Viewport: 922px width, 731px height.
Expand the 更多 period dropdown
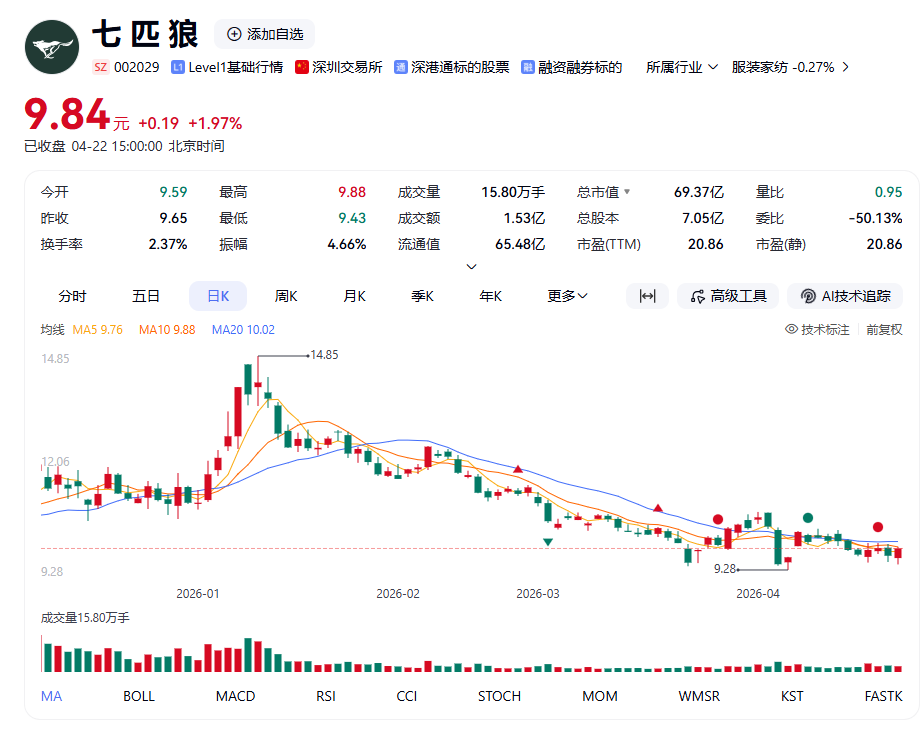tap(567, 296)
